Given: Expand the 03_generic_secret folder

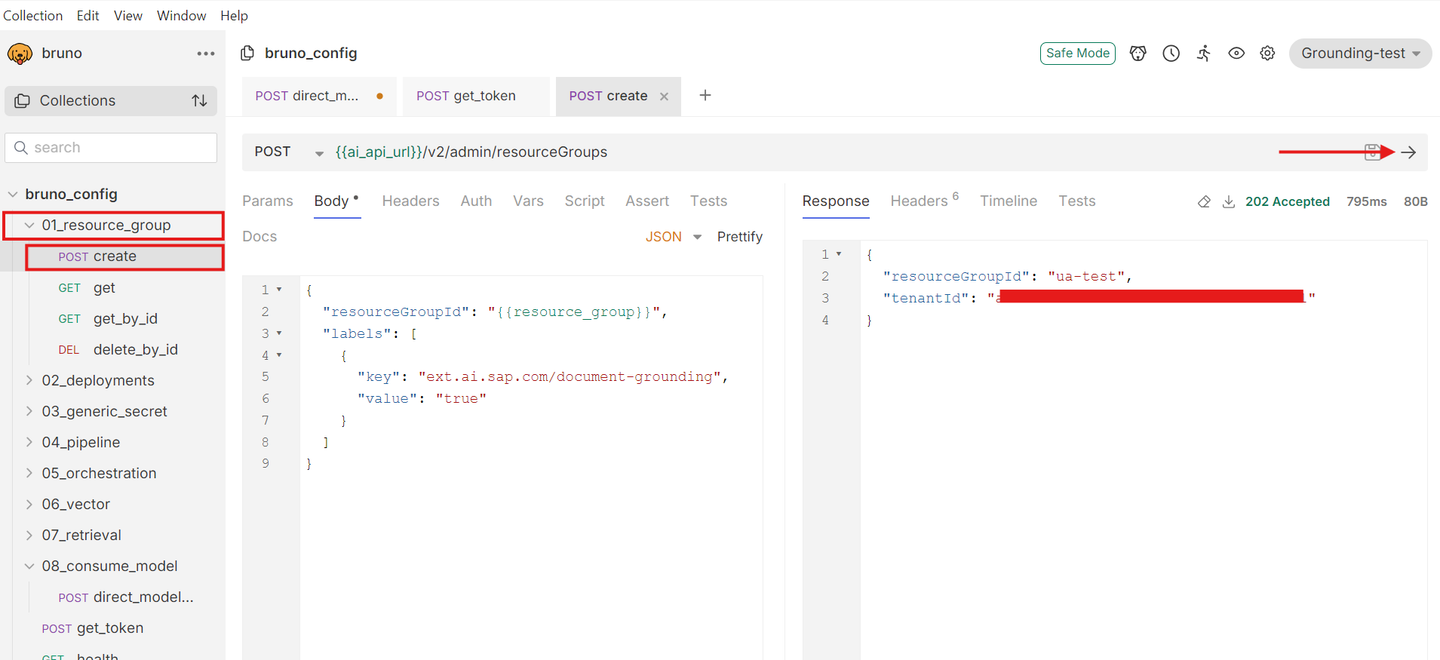Looking at the screenshot, I should (x=30, y=412).
